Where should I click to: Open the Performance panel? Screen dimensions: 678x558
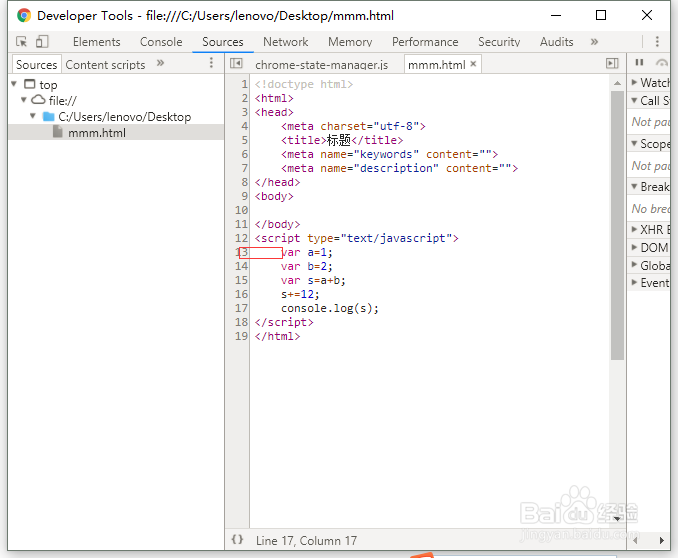pos(425,42)
